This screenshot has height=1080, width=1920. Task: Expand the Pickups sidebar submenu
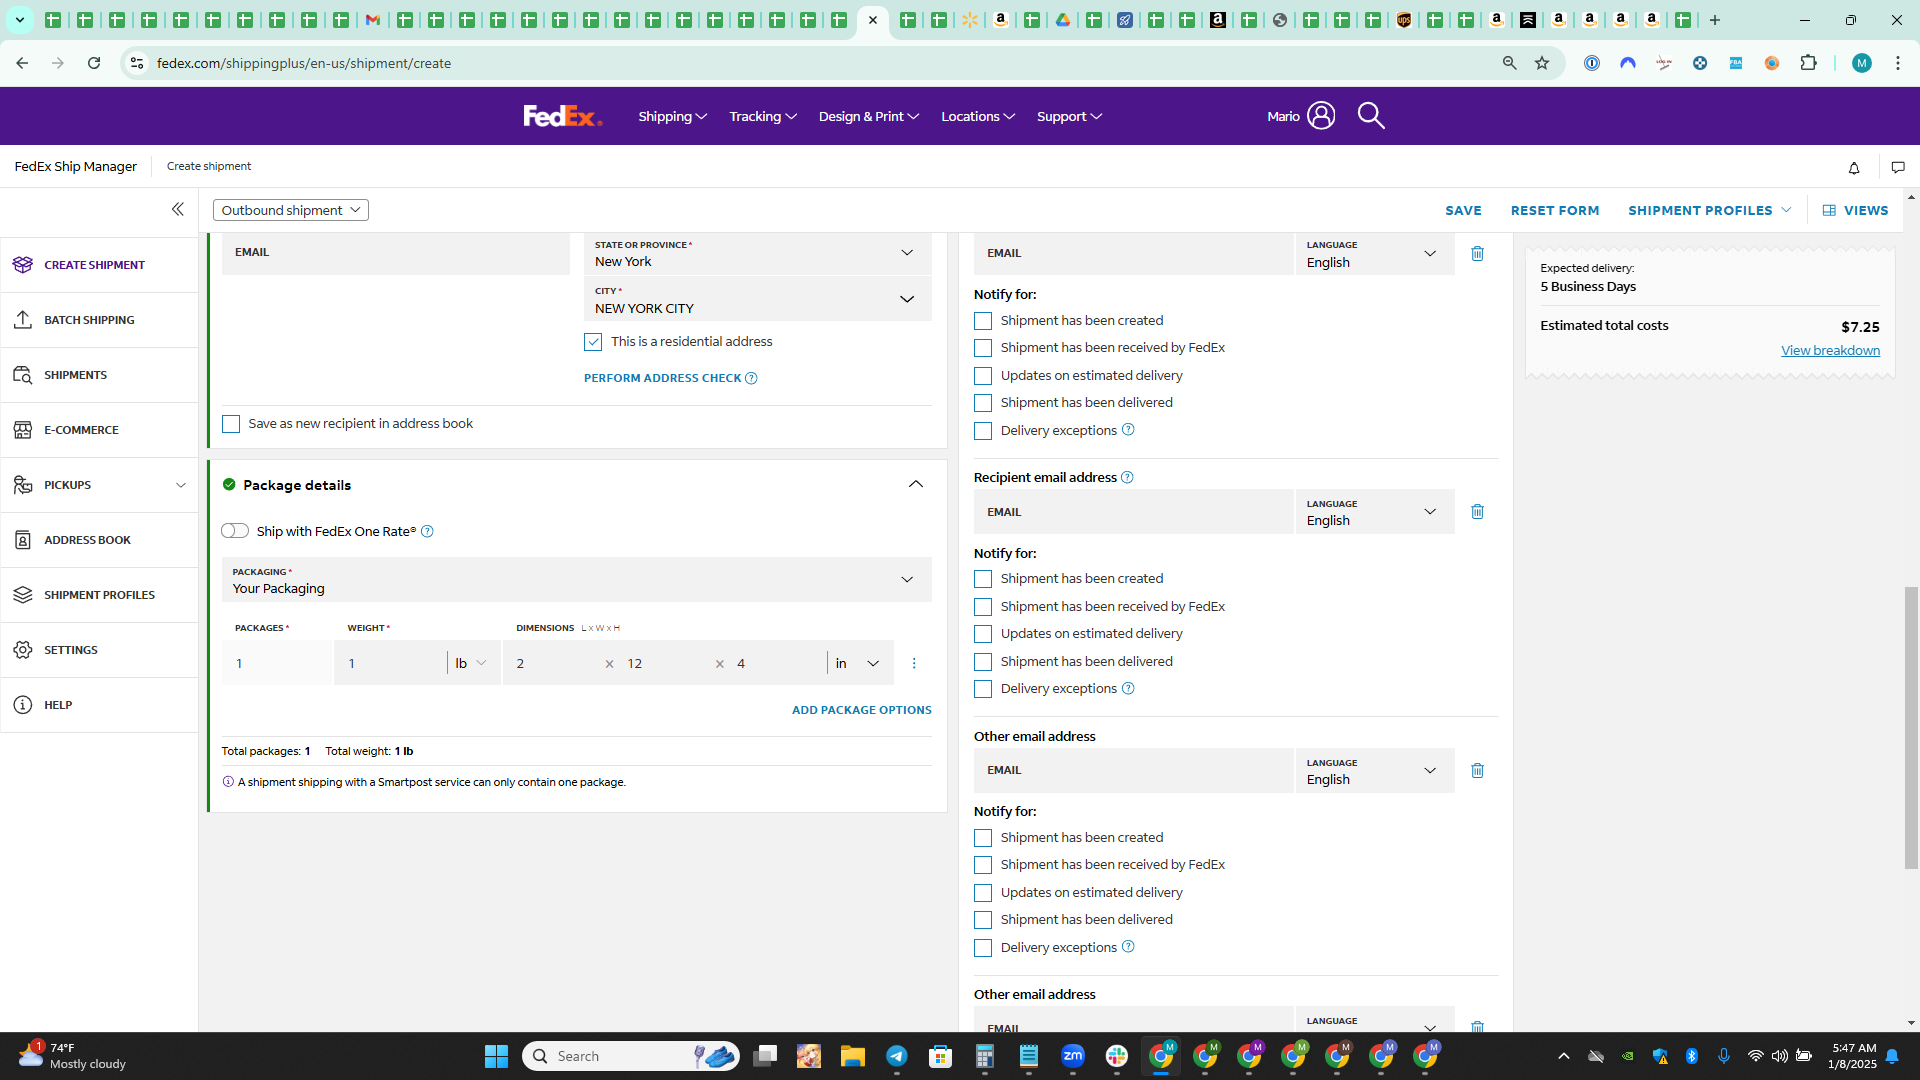tap(181, 485)
